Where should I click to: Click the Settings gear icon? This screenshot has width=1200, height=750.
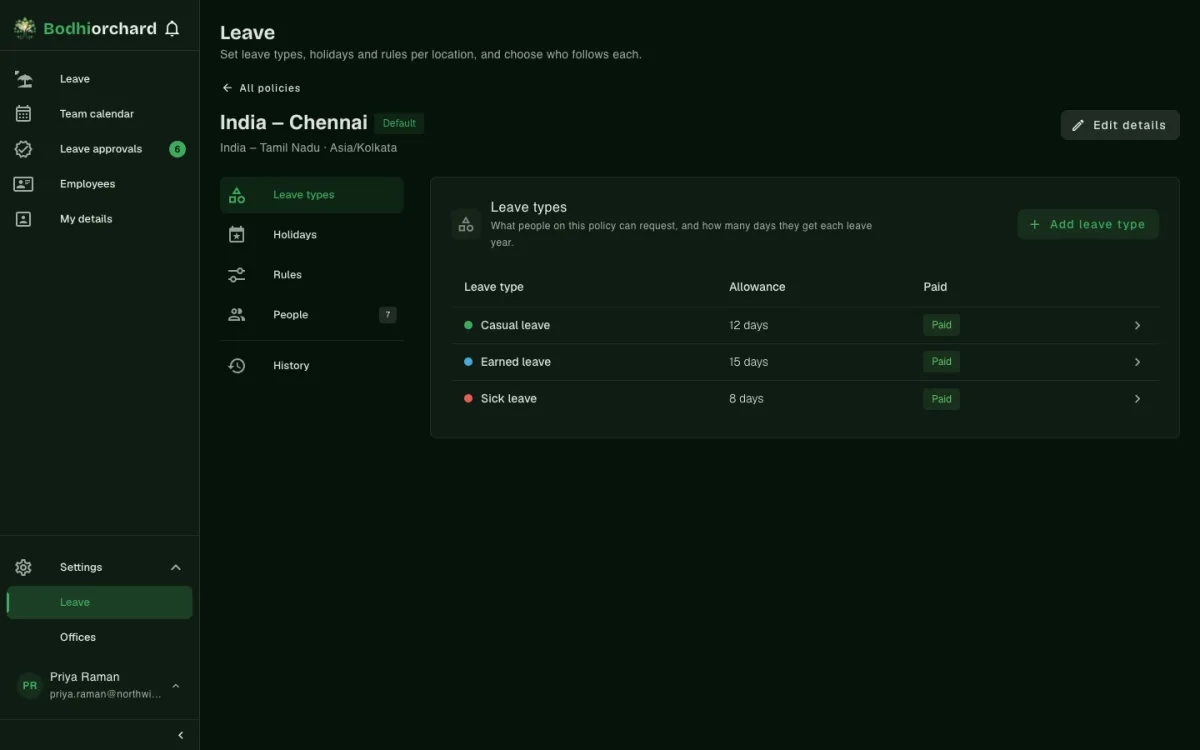click(24, 567)
